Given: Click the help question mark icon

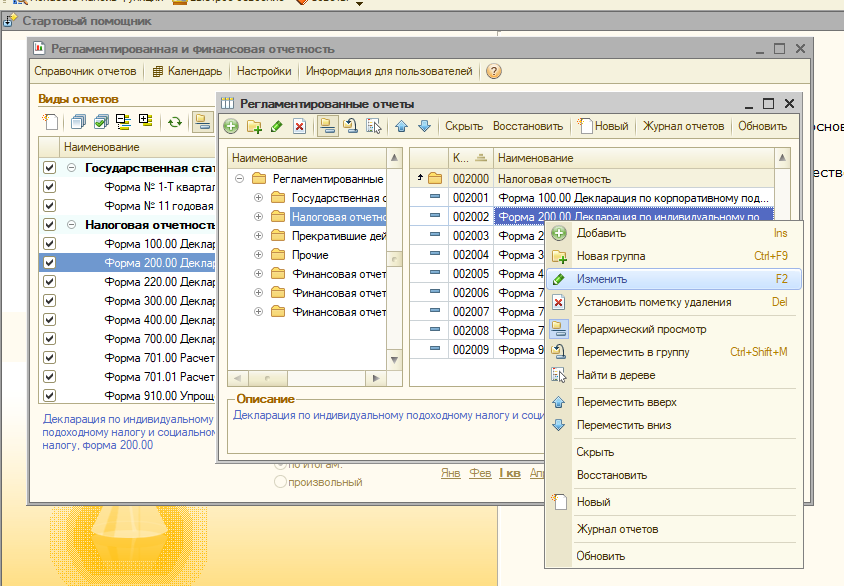Looking at the screenshot, I should [494, 71].
